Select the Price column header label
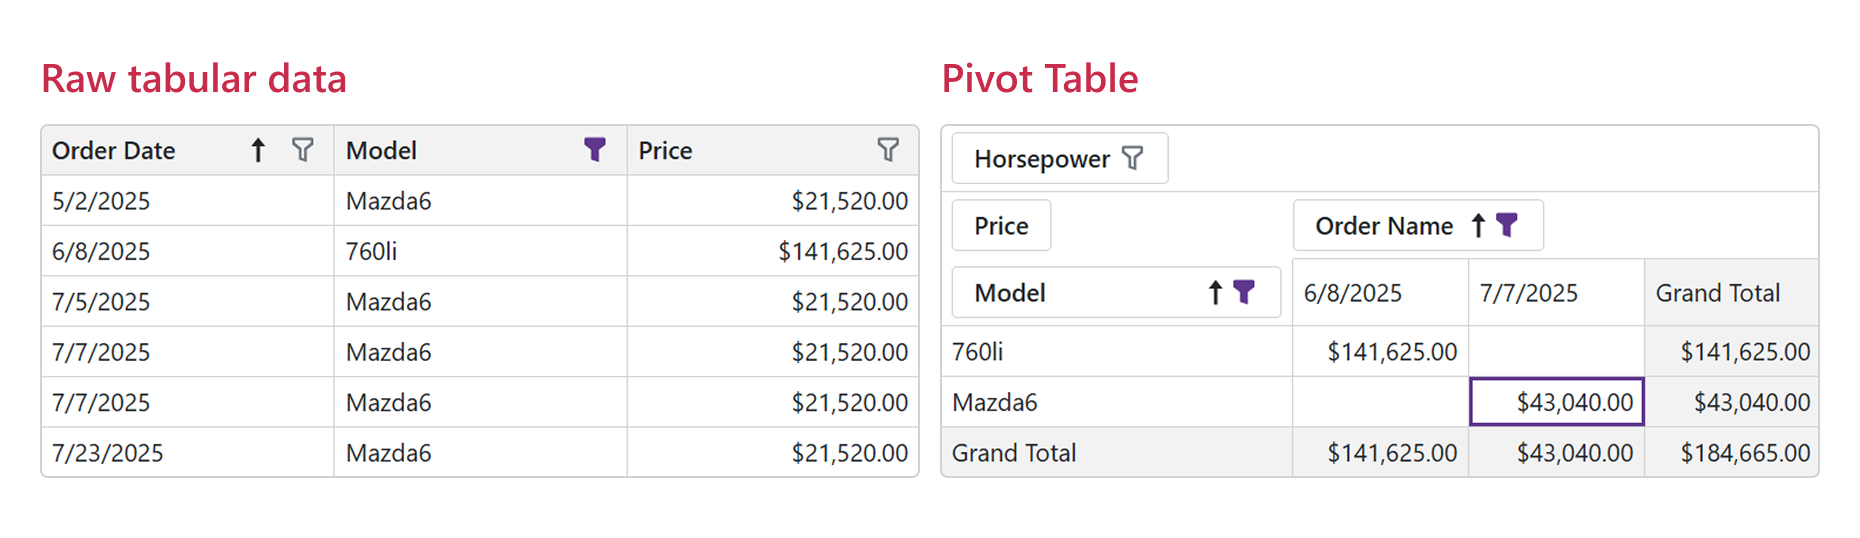 [x=665, y=151]
